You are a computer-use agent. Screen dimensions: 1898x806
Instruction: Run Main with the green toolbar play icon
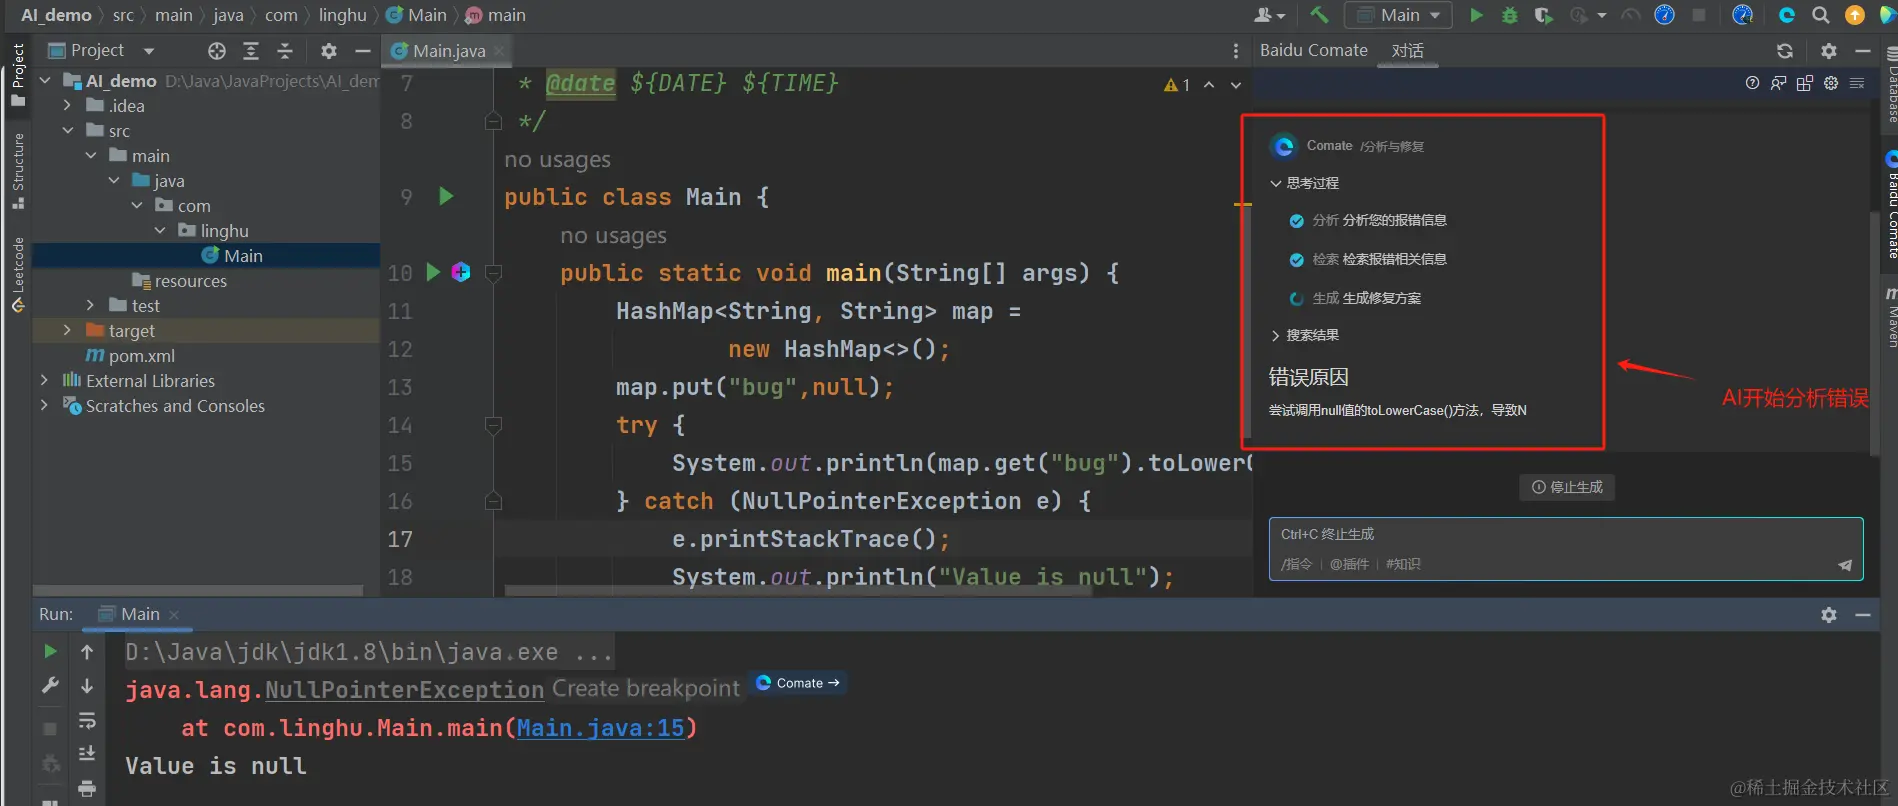[1476, 15]
